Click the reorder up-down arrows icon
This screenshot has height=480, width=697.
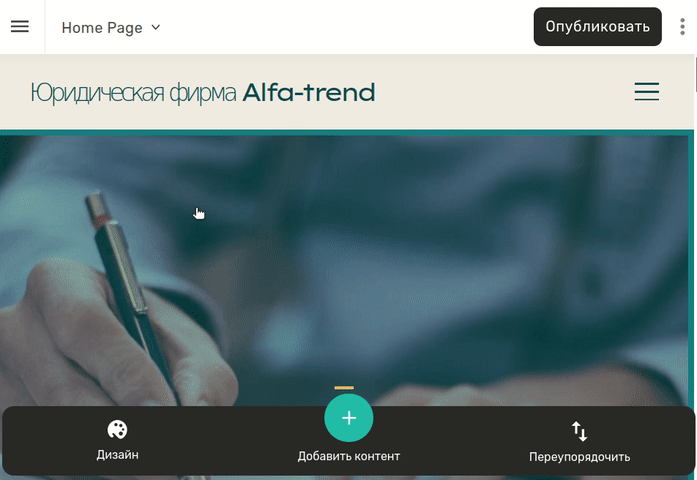580,431
